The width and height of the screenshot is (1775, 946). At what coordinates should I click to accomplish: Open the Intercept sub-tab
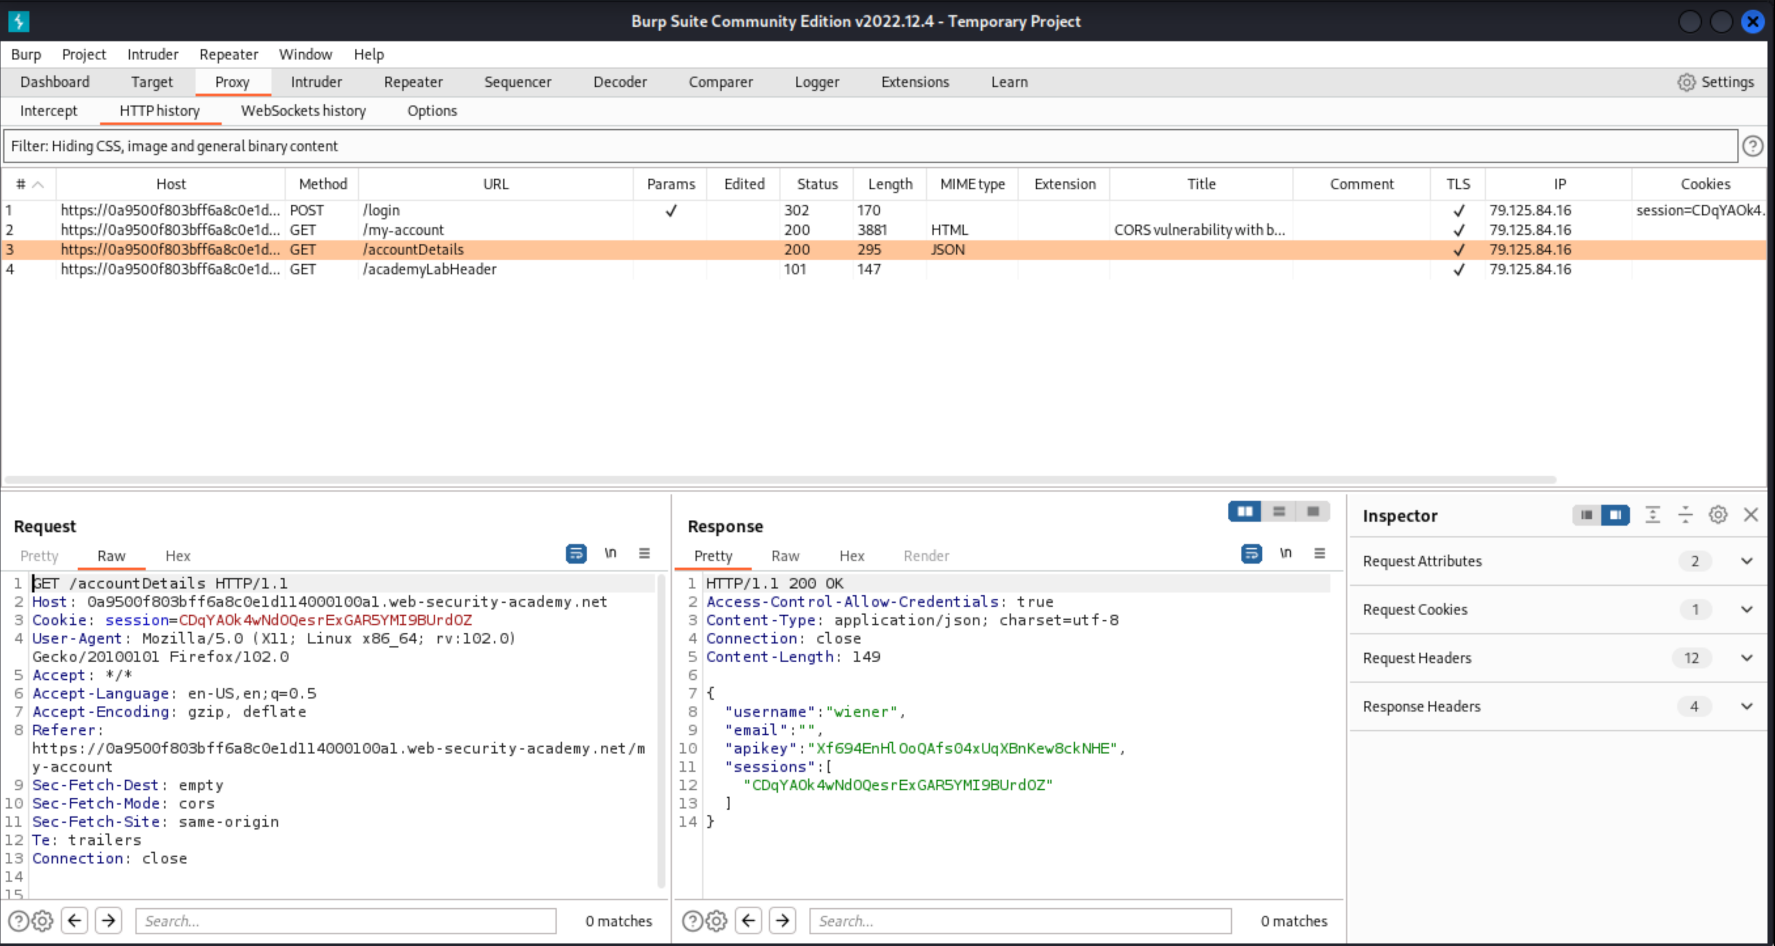point(48,111)
